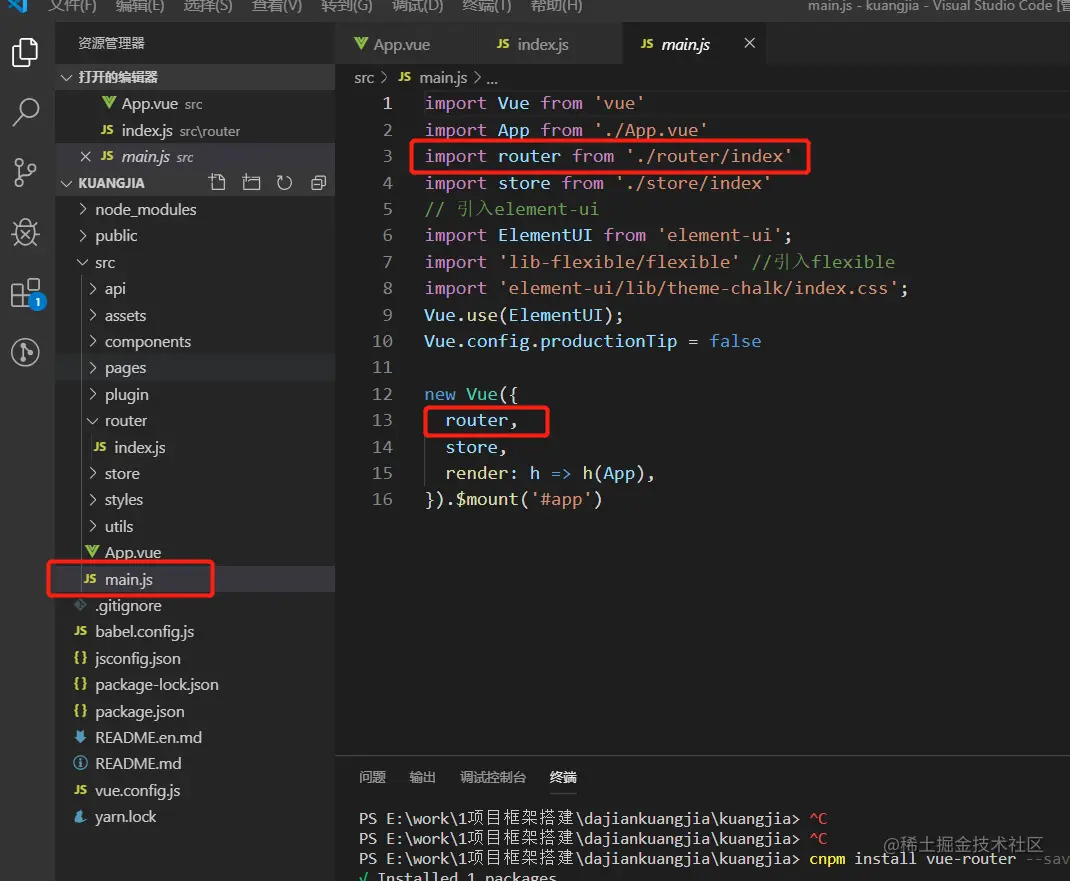Click main.js in the breadcrumb path

pos(443,78)
